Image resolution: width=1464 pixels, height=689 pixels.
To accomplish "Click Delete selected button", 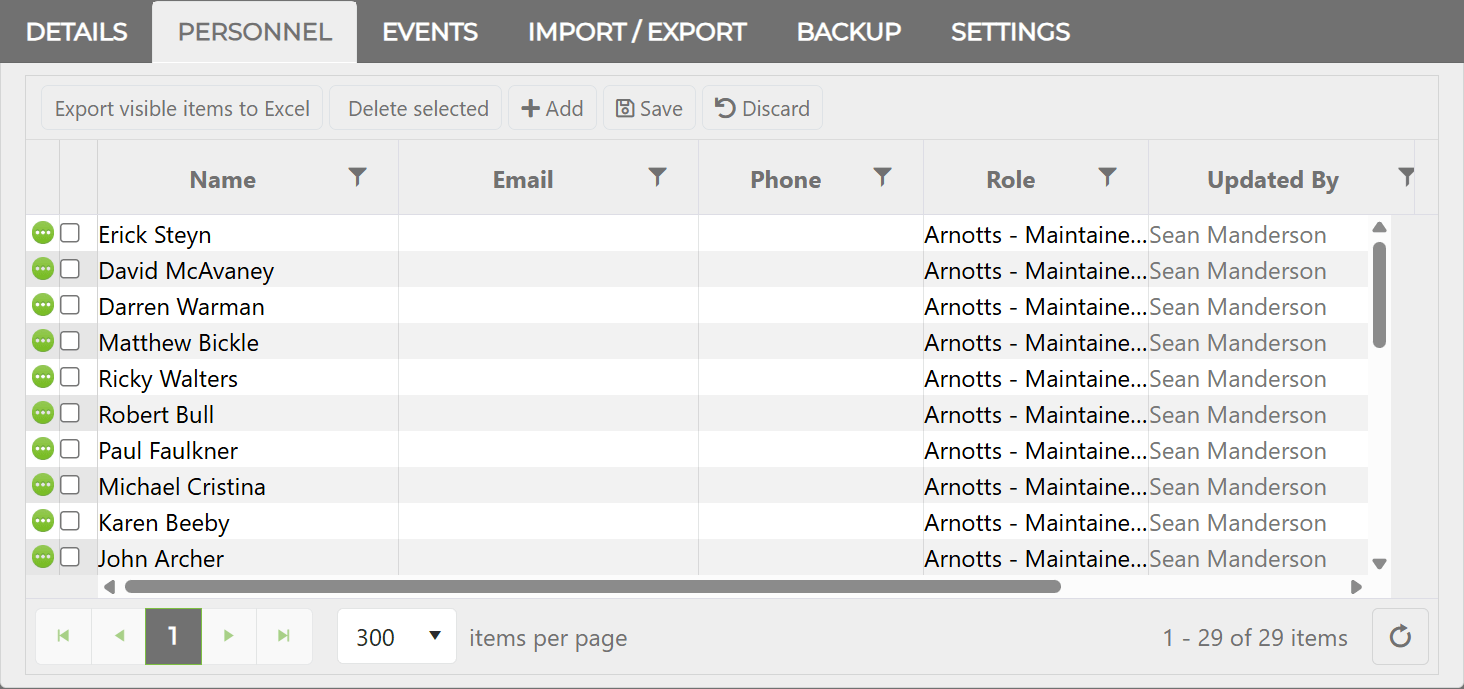I will click(x=418, y=108).
